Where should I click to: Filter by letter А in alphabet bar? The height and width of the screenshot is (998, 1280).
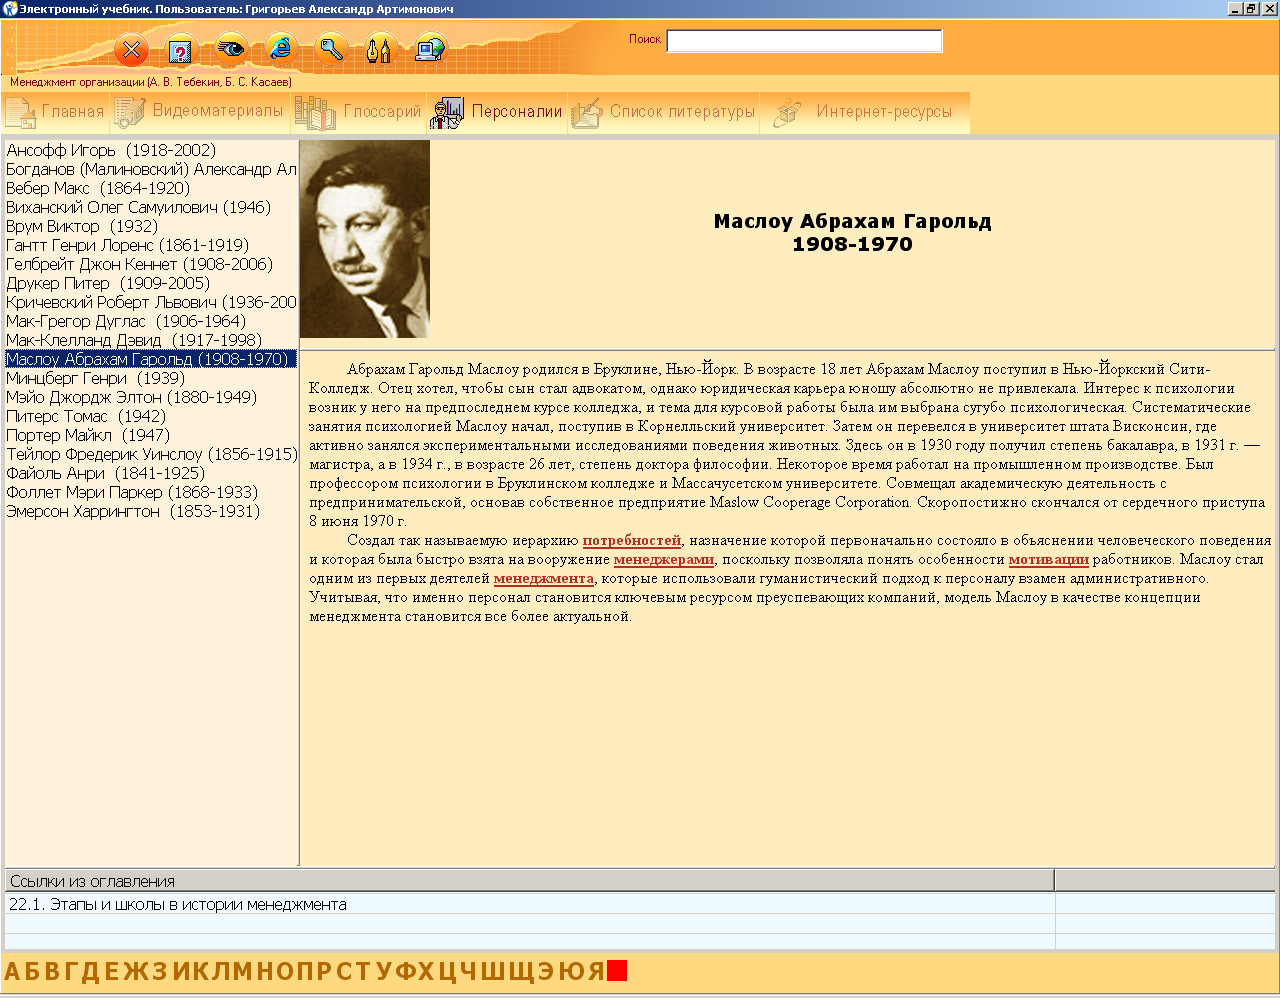(x=12, y=972)
